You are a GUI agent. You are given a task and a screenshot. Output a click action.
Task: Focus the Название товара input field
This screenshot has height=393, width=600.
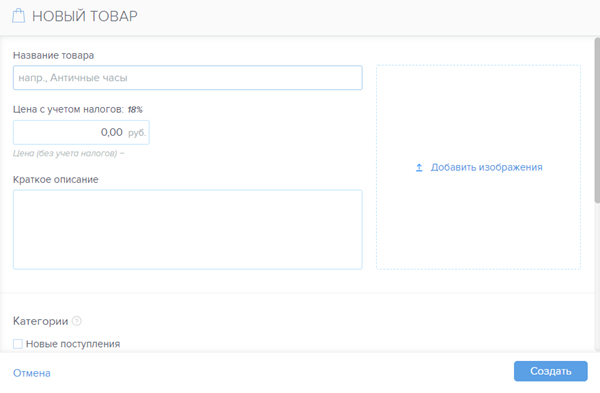point(188,78)
